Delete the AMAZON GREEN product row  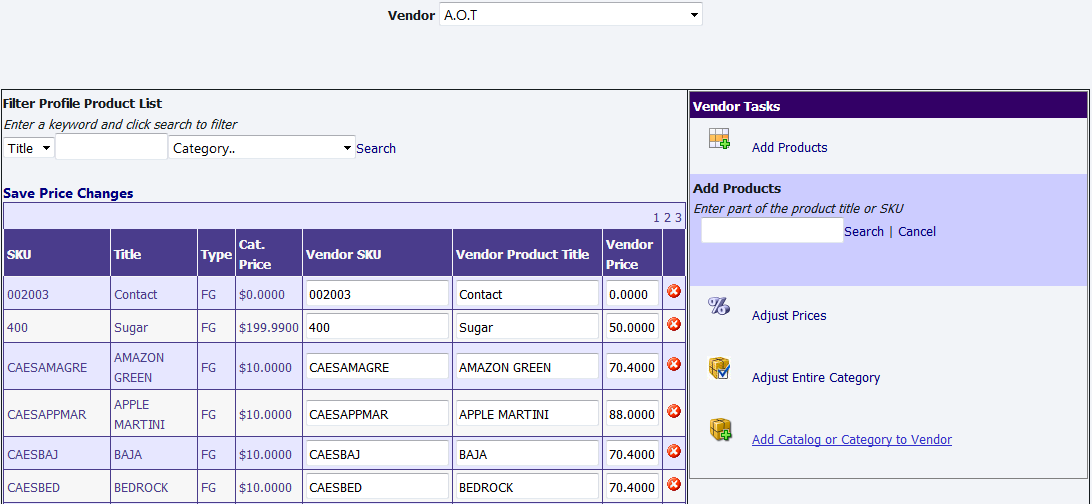pyautogui.click(x=674, y=365)
